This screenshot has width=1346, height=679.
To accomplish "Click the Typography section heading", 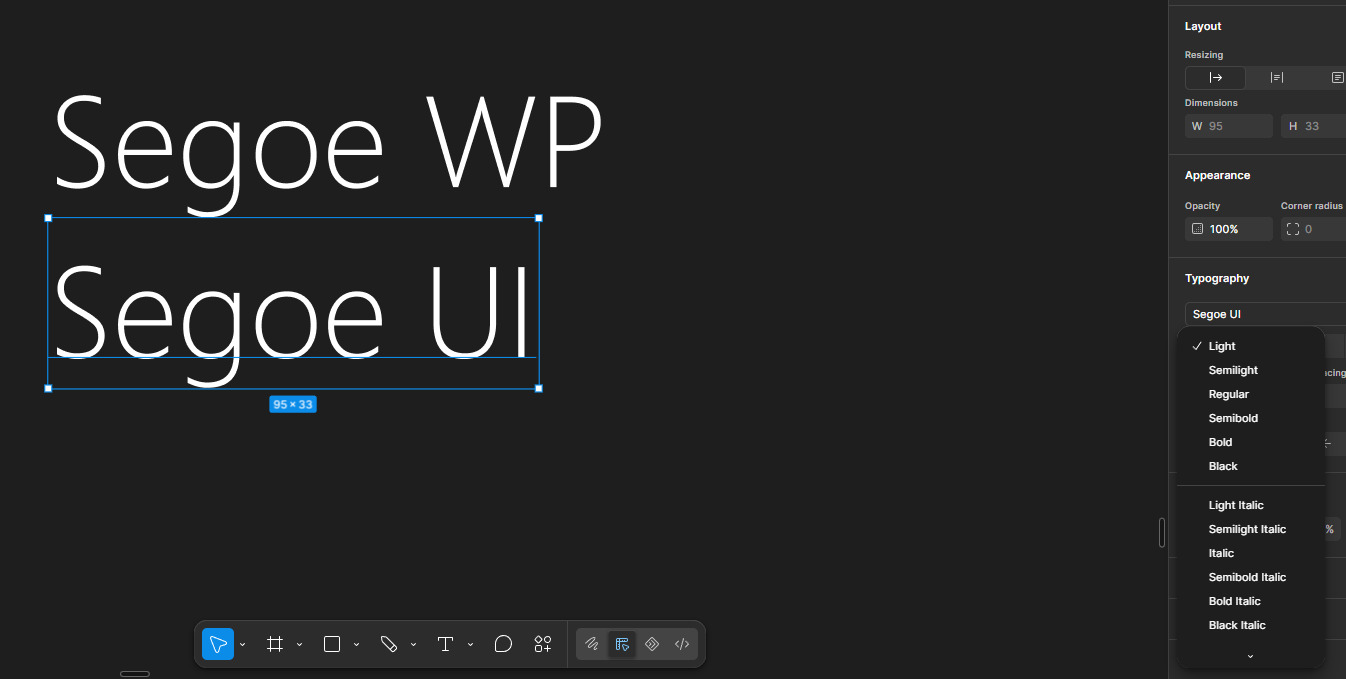I will (x=1217, y=279).
